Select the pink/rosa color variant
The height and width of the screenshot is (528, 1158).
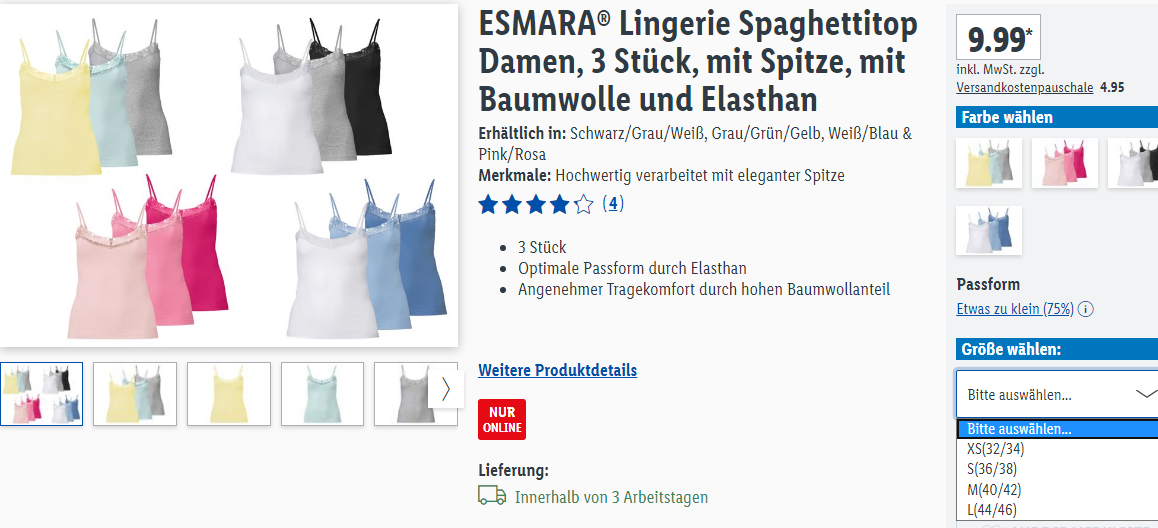coord(1064,162)
